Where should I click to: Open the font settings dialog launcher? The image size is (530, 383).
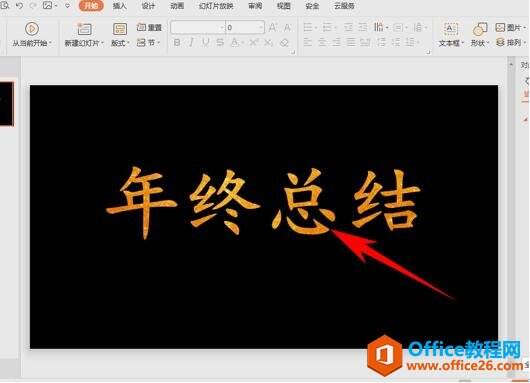pyautogui.click(x=293, y=52)
